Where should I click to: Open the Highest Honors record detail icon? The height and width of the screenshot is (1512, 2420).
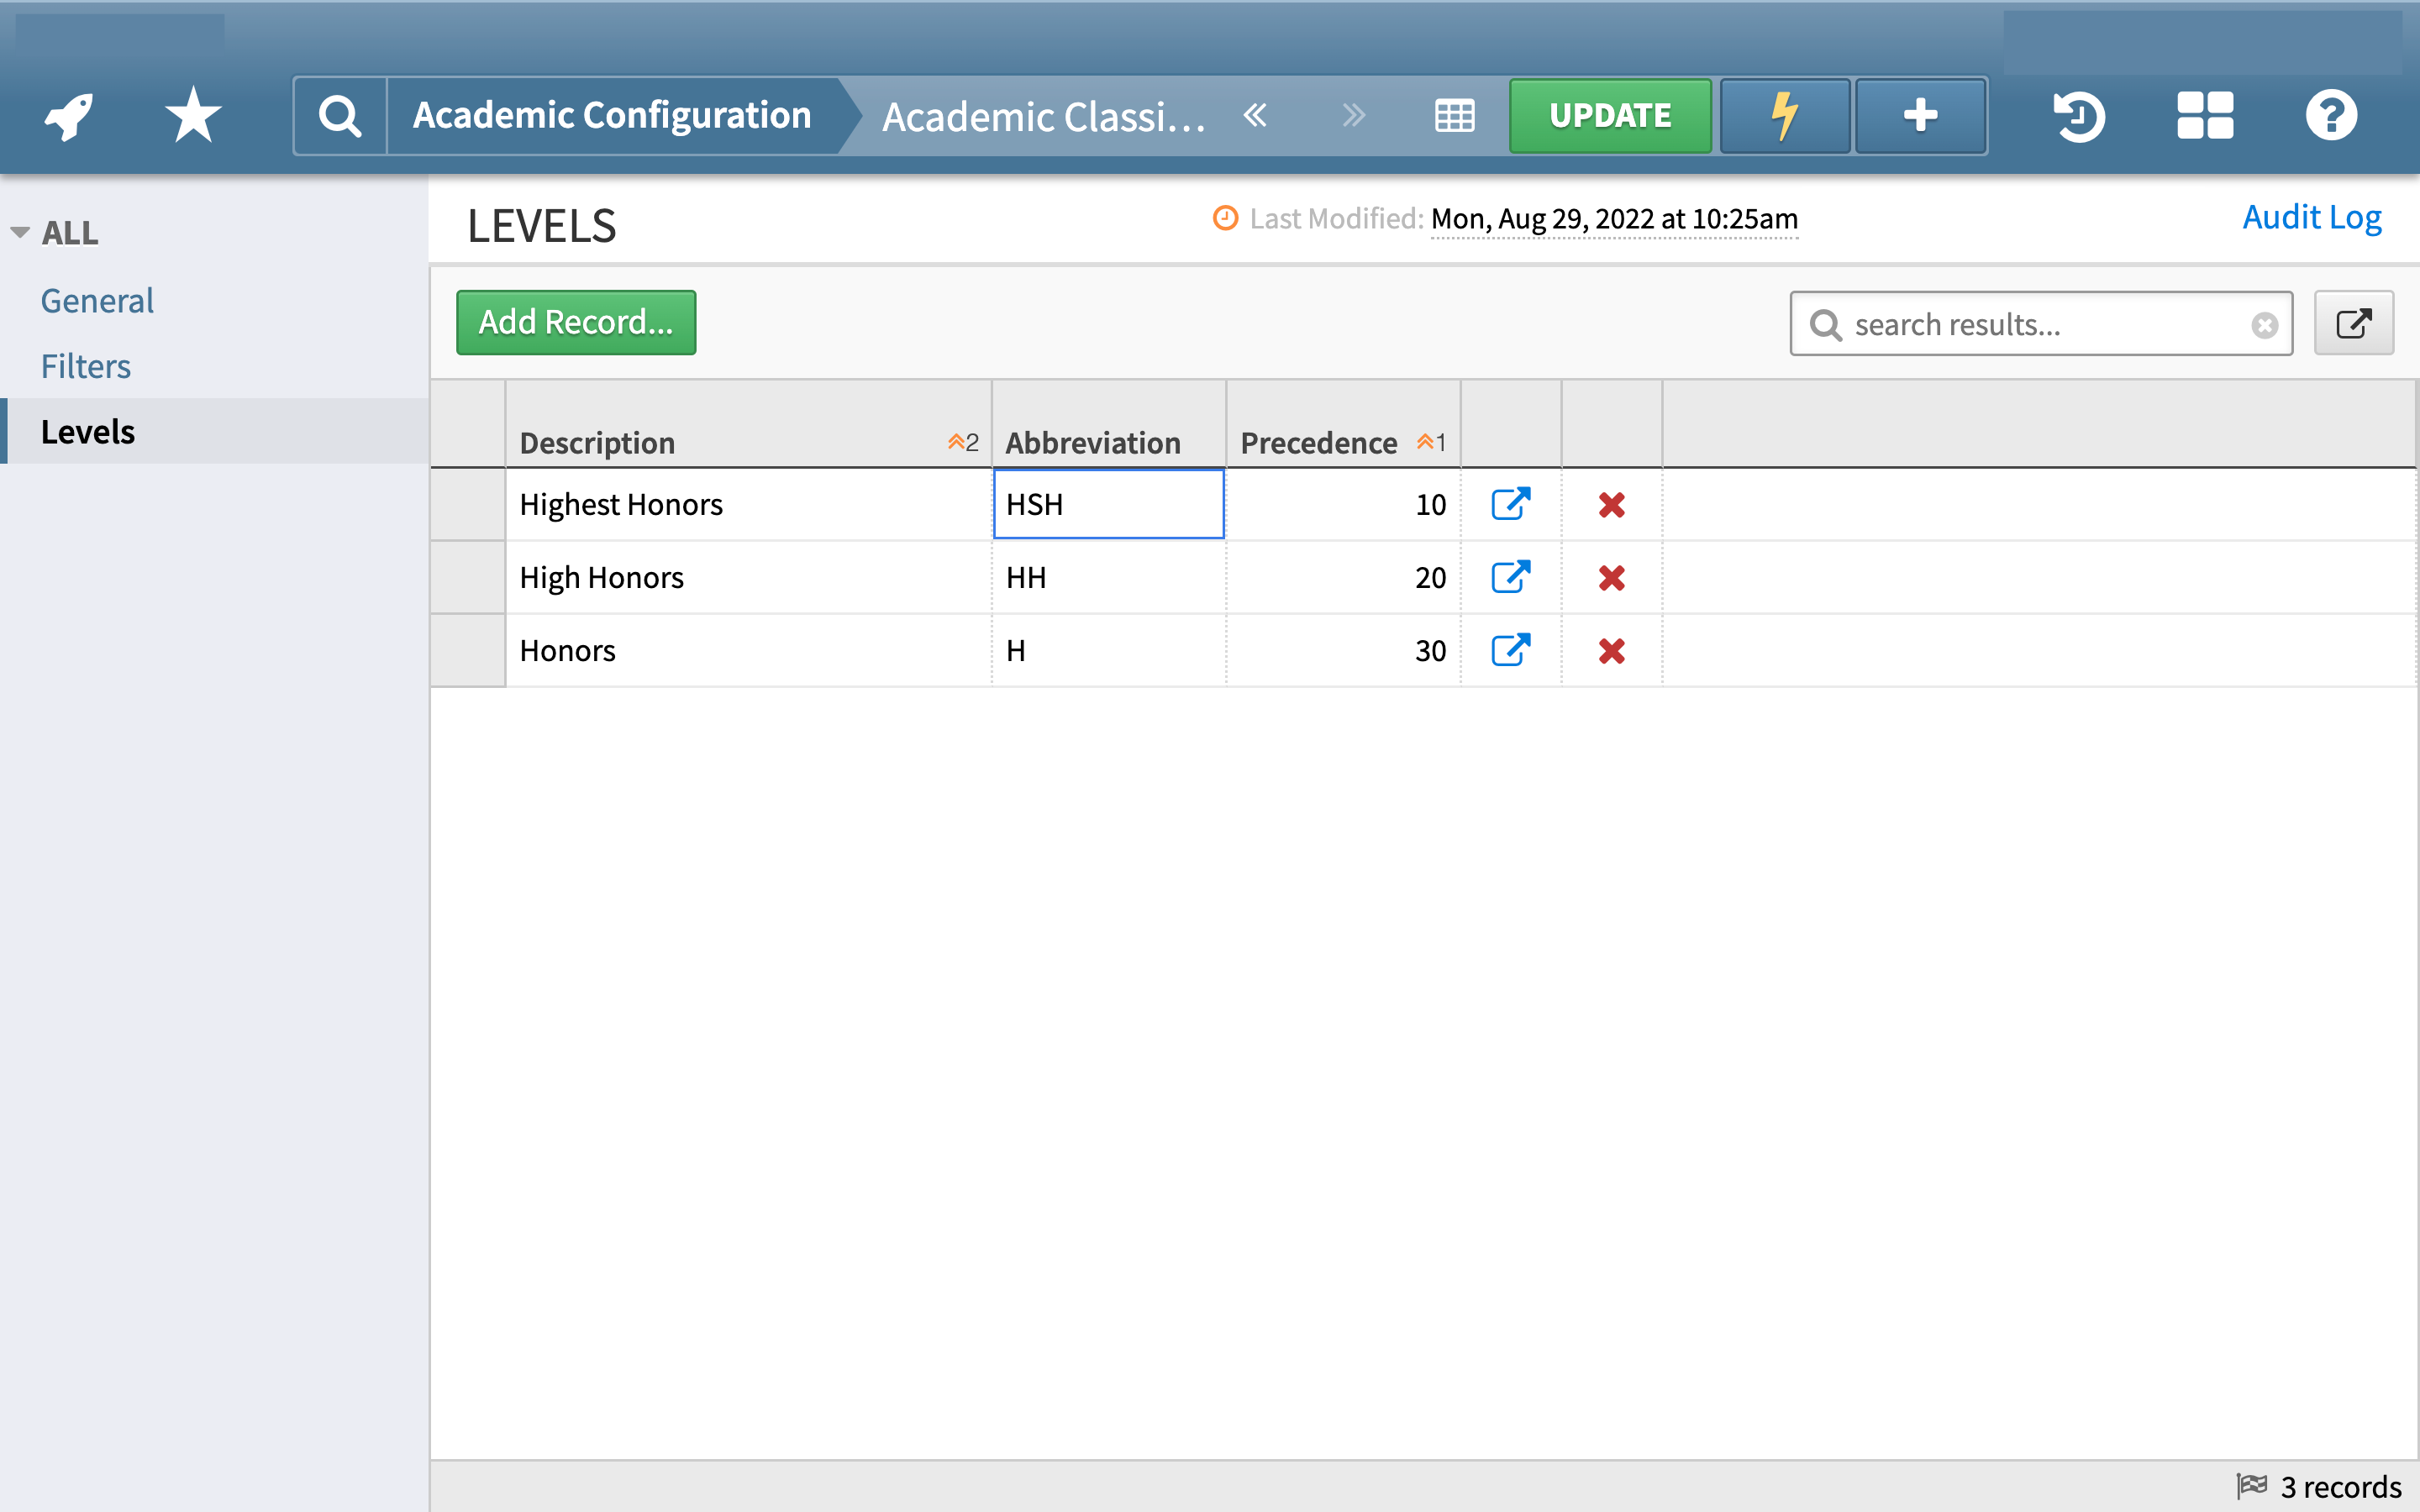click(1510, 504)
